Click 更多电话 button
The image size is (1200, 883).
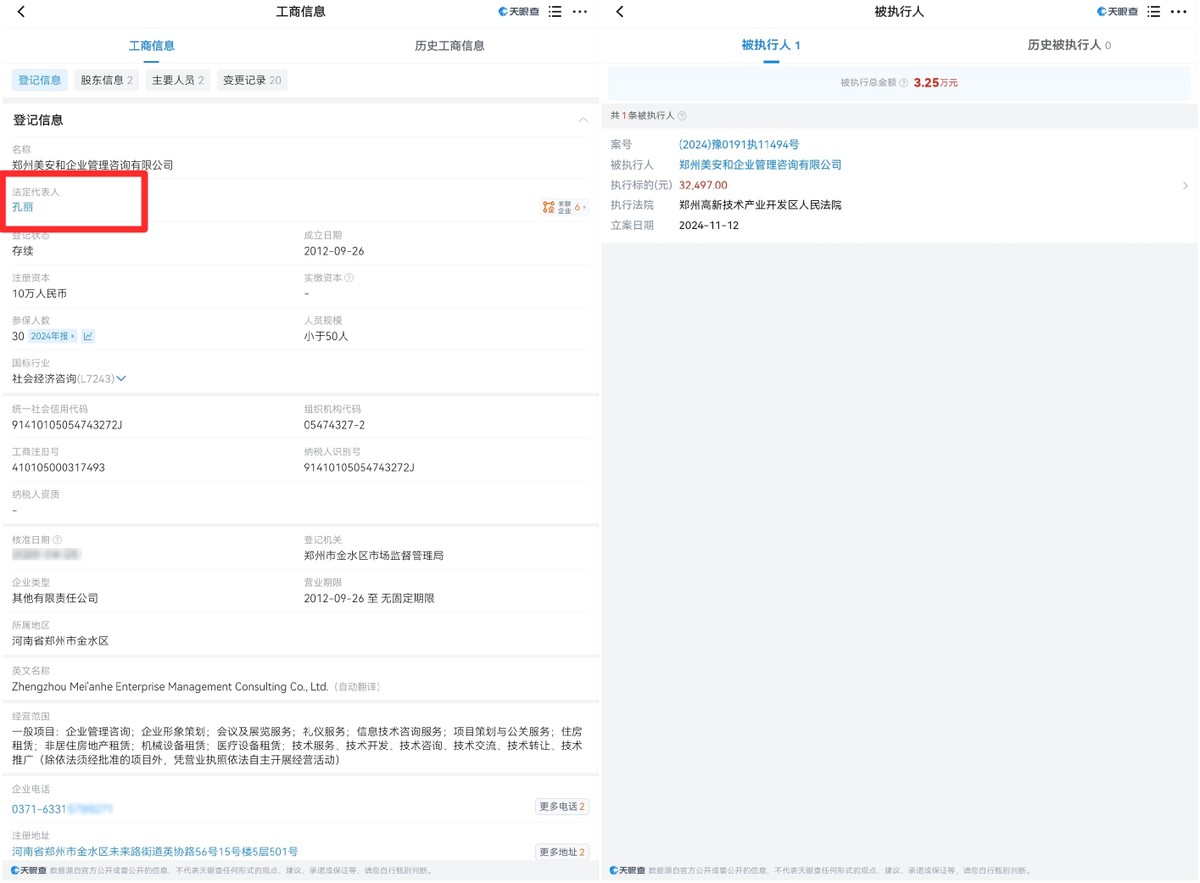click(x=562, y=806)
